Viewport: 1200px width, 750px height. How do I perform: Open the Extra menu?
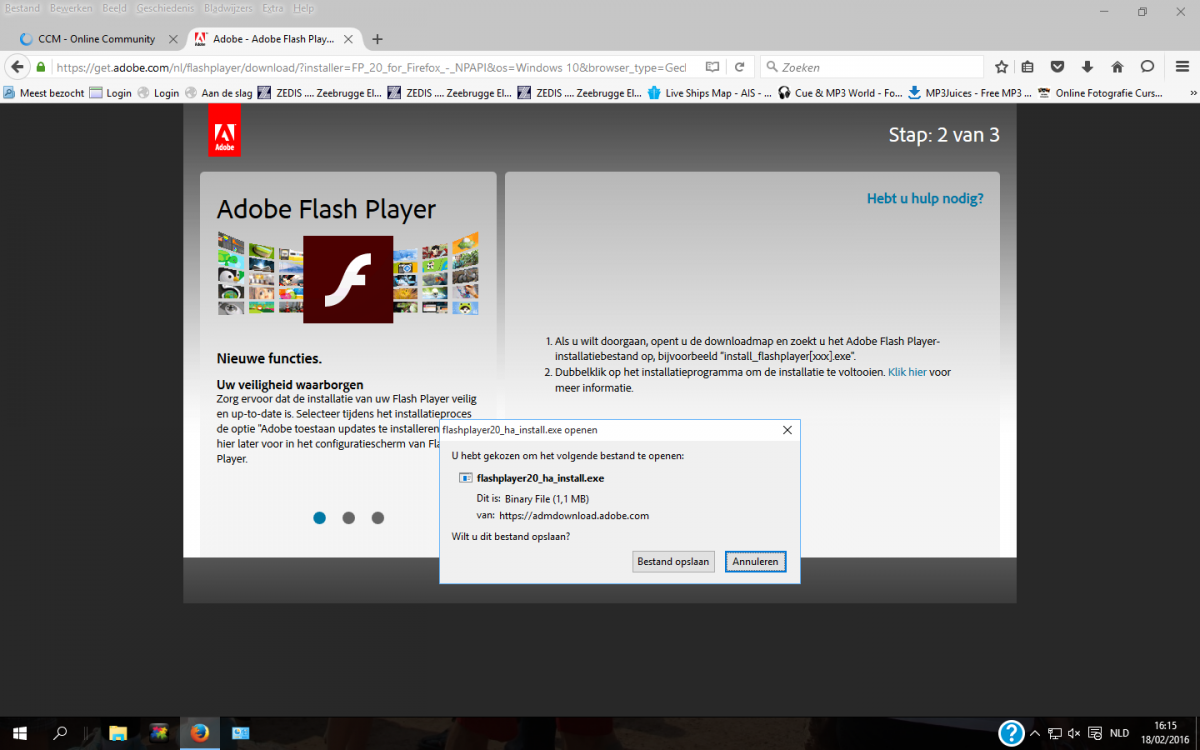click(273, 8)
